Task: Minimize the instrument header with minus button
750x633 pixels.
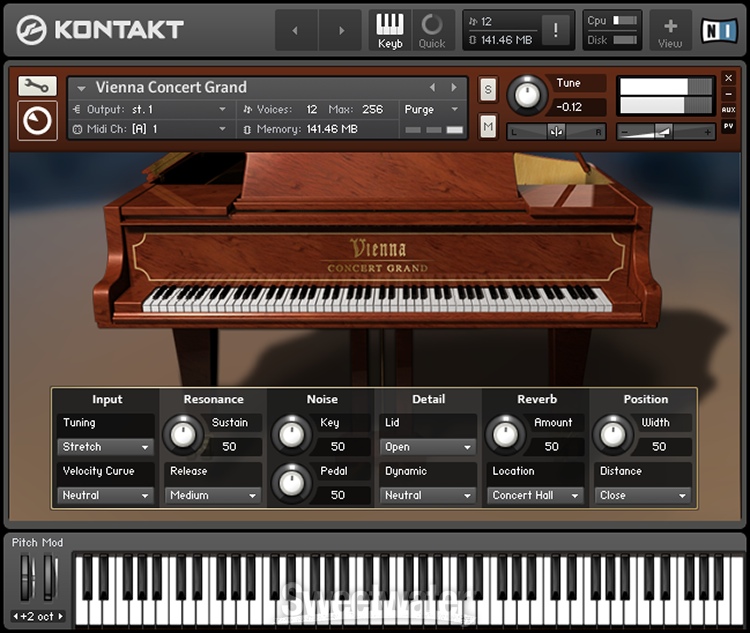Action: tap(728, 94)
